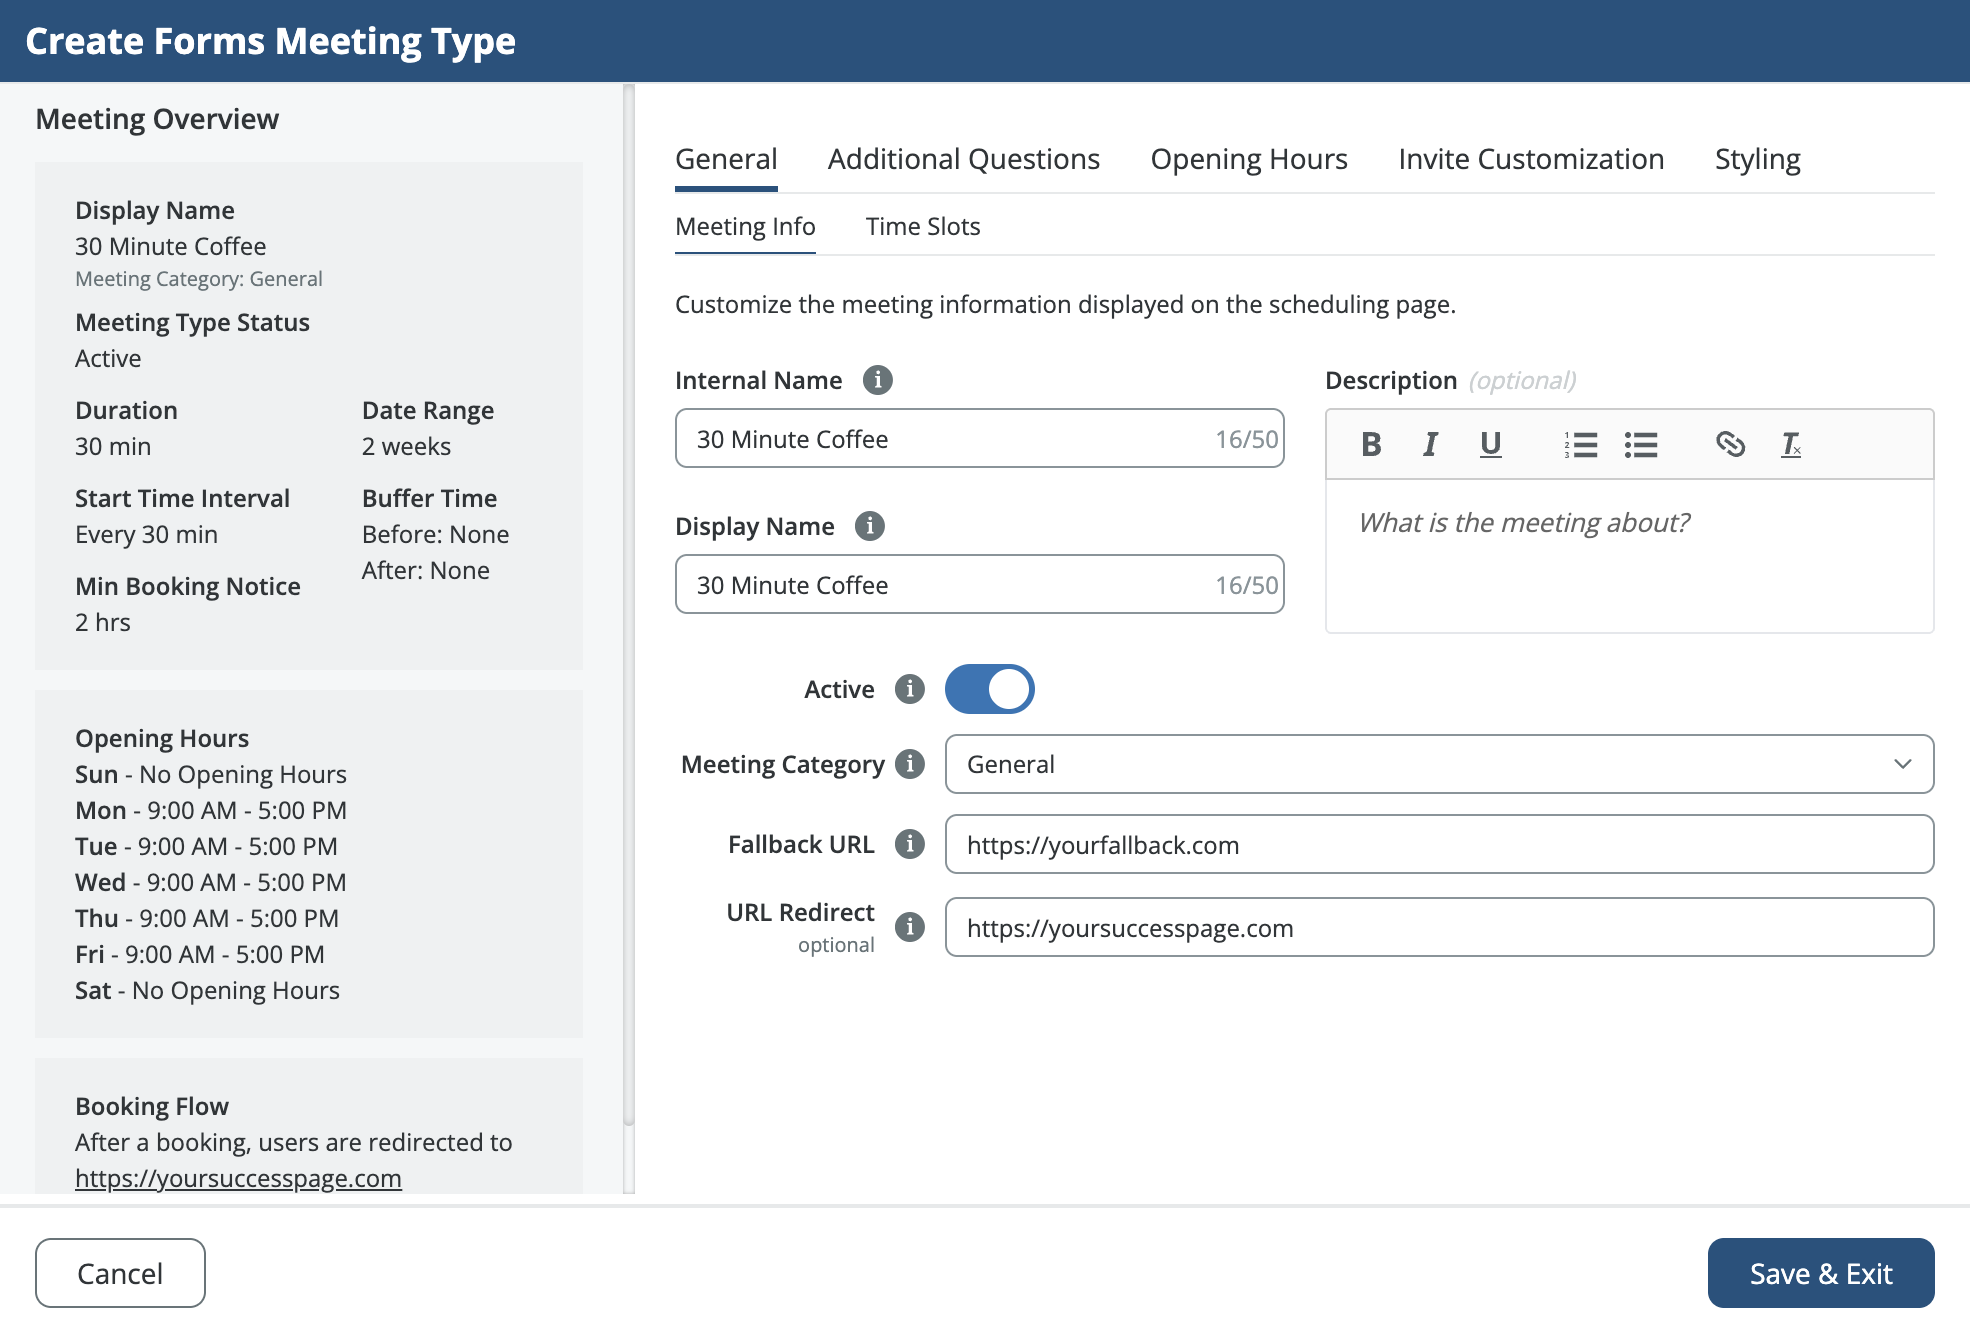Screen dimensions: 1970x1336
Task: Select the 'Every 30 min' interval value
Action: point(146,534)
